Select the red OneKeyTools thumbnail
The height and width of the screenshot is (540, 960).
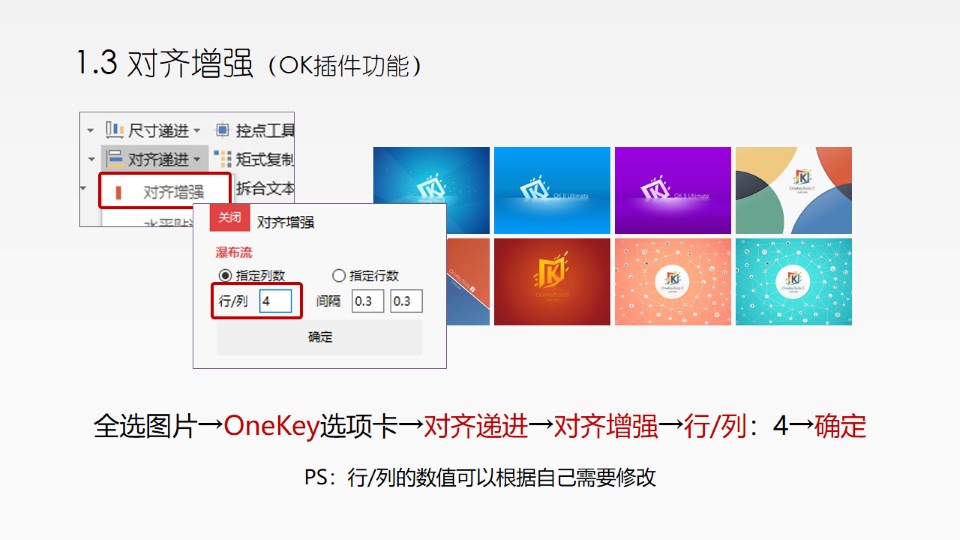(x=552, y=282)
